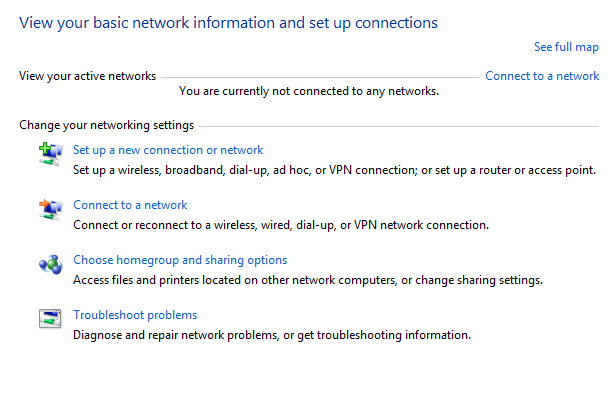This screenshot has height=406, width=609.
Task: Click the homegroup colored spheres icon
Action: point(50,265)
